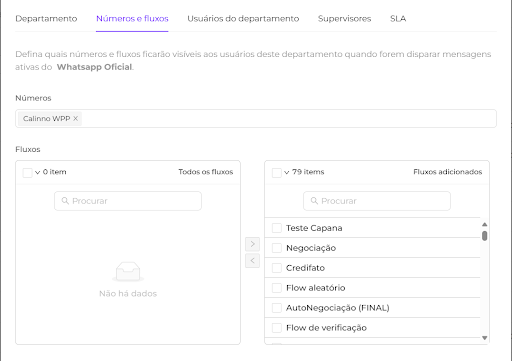This screenshot has height=361, width=512.
Task: Click the move-left arrow transfer button
Action: (x=252, y=260)
